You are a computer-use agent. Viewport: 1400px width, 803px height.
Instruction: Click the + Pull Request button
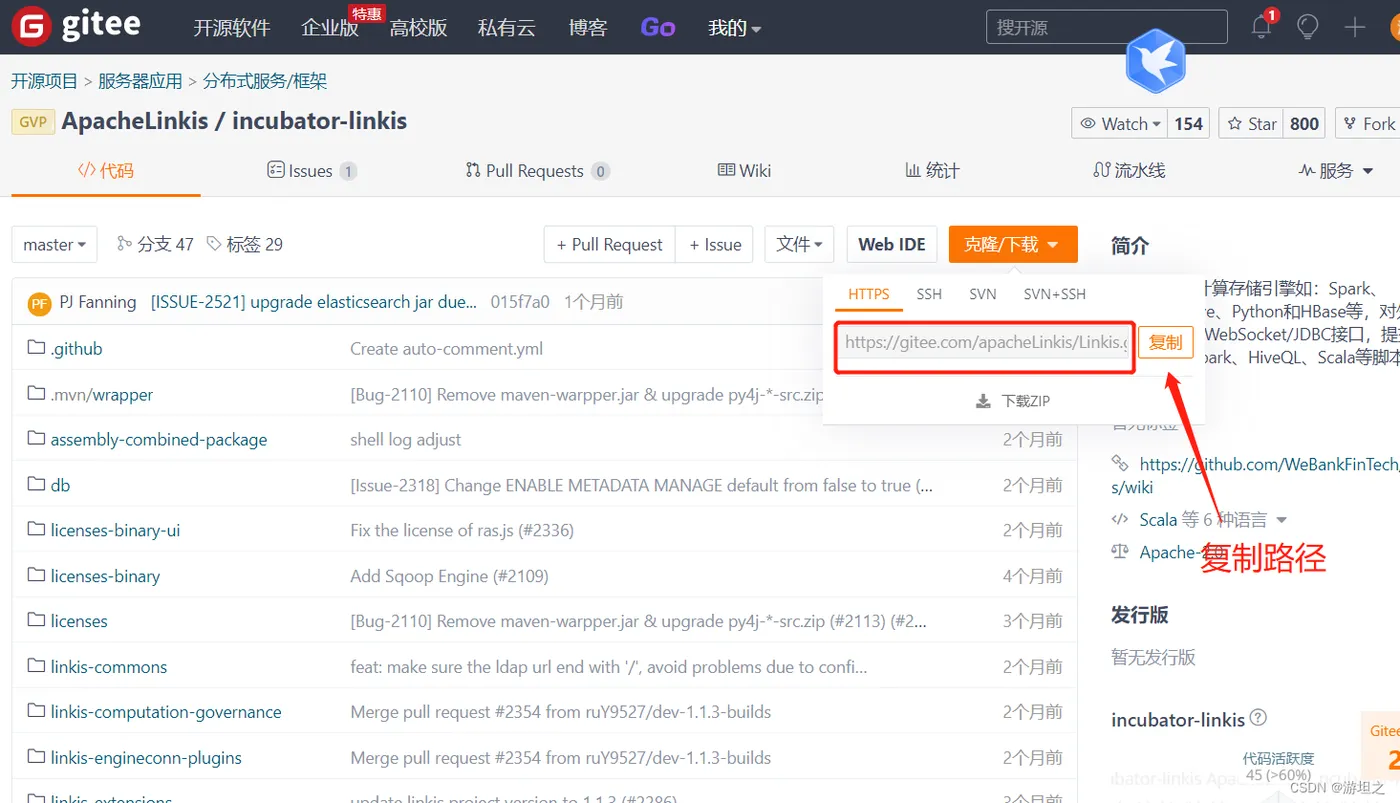(x=610, y=245)
